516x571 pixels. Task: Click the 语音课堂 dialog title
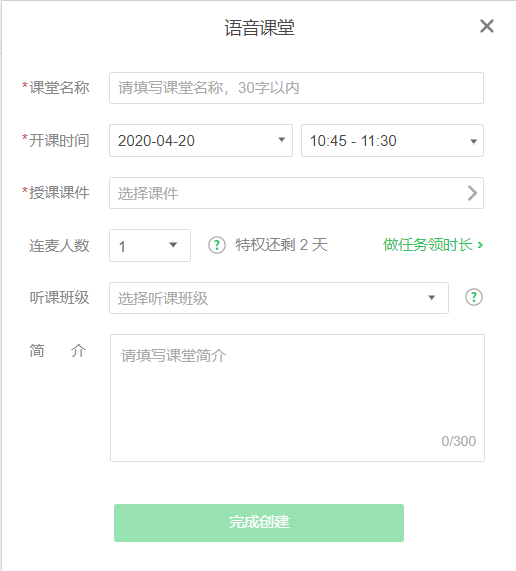259,28
